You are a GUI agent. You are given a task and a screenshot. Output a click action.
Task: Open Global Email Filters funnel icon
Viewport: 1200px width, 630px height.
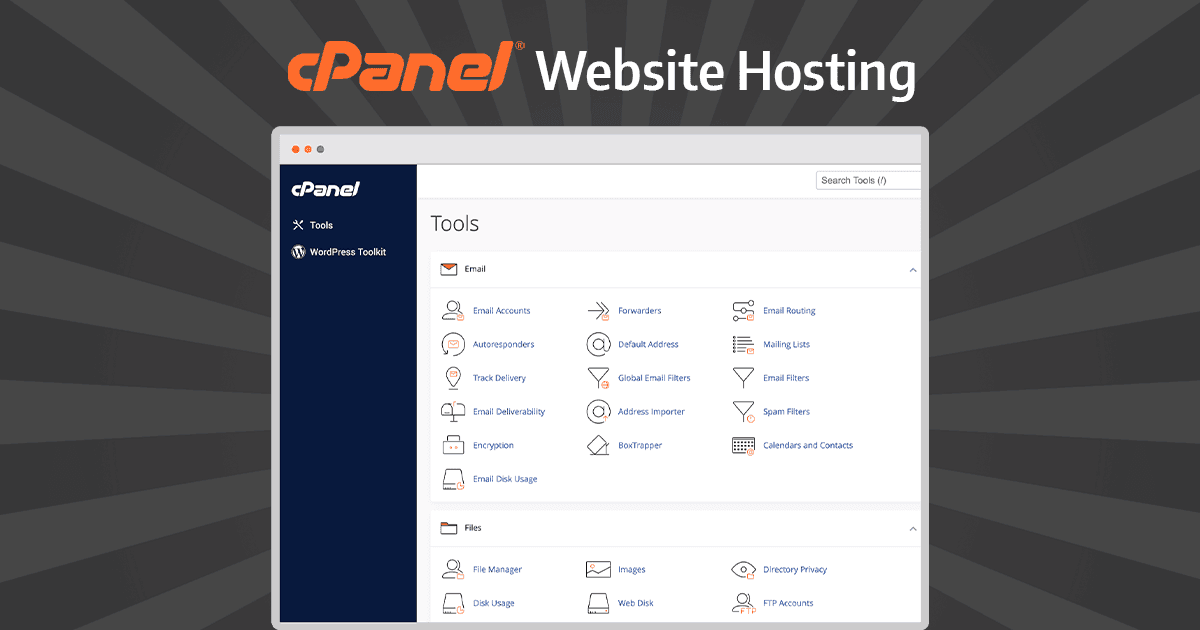[598, 378]
